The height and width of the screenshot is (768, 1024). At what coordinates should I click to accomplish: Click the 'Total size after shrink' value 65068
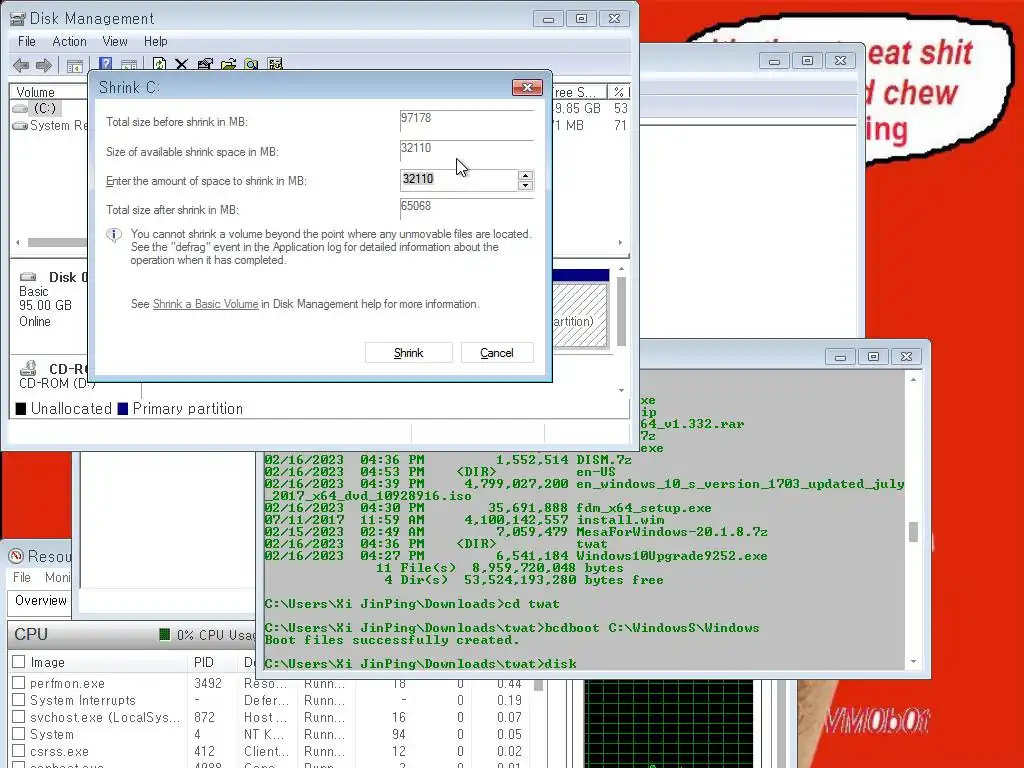[415, 206]
